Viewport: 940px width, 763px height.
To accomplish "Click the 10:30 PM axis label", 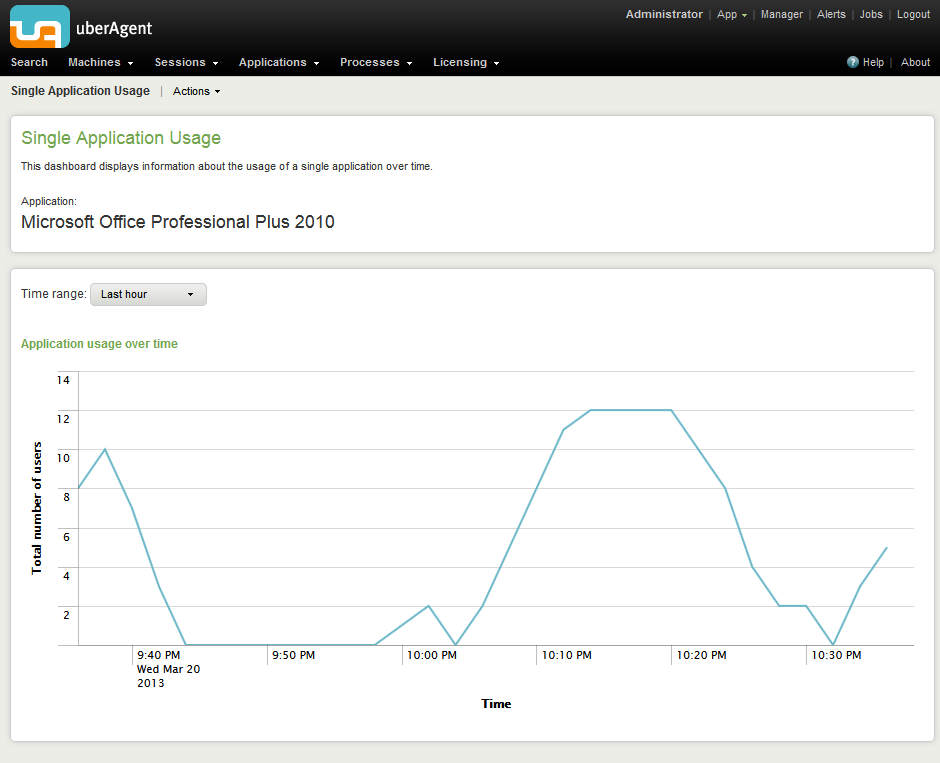I will [836, 655].
